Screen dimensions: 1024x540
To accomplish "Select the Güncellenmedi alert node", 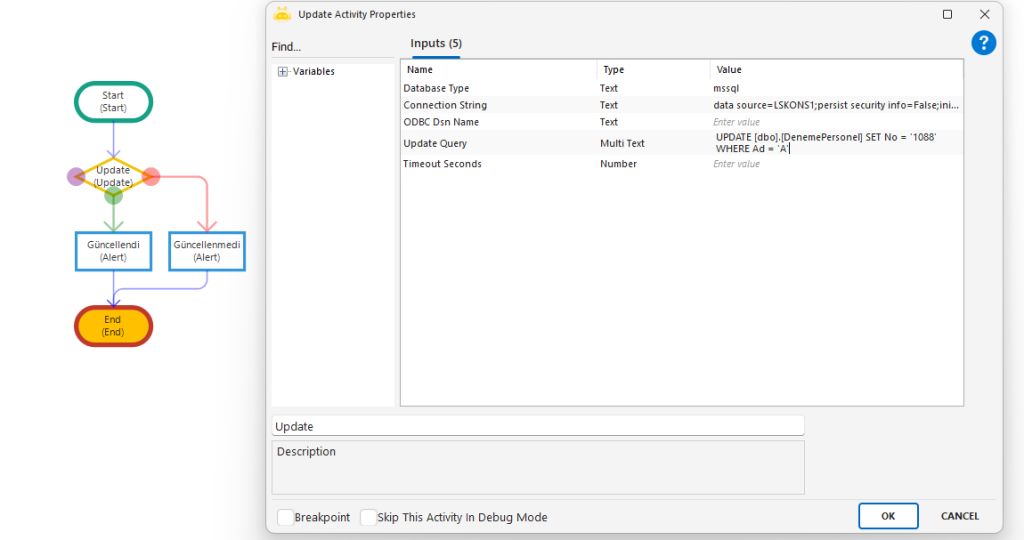I will pos(207,251).
